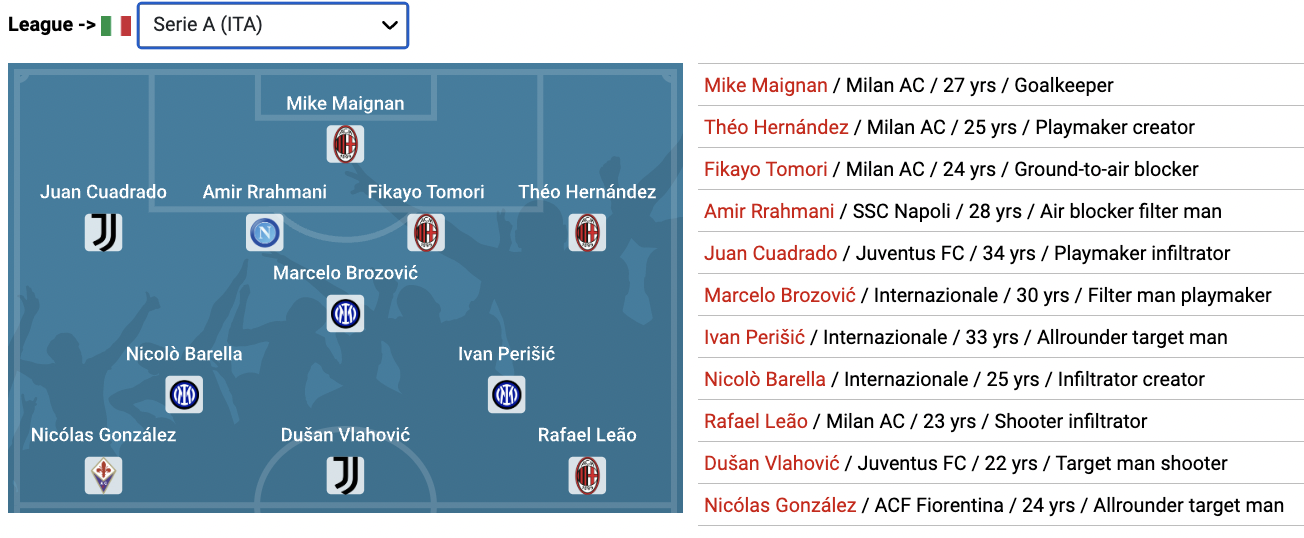Viewport: 1304px width, 538px height.
Task: Open Amir Rrahmani link in player list
Action: click(x=769, y=211)
